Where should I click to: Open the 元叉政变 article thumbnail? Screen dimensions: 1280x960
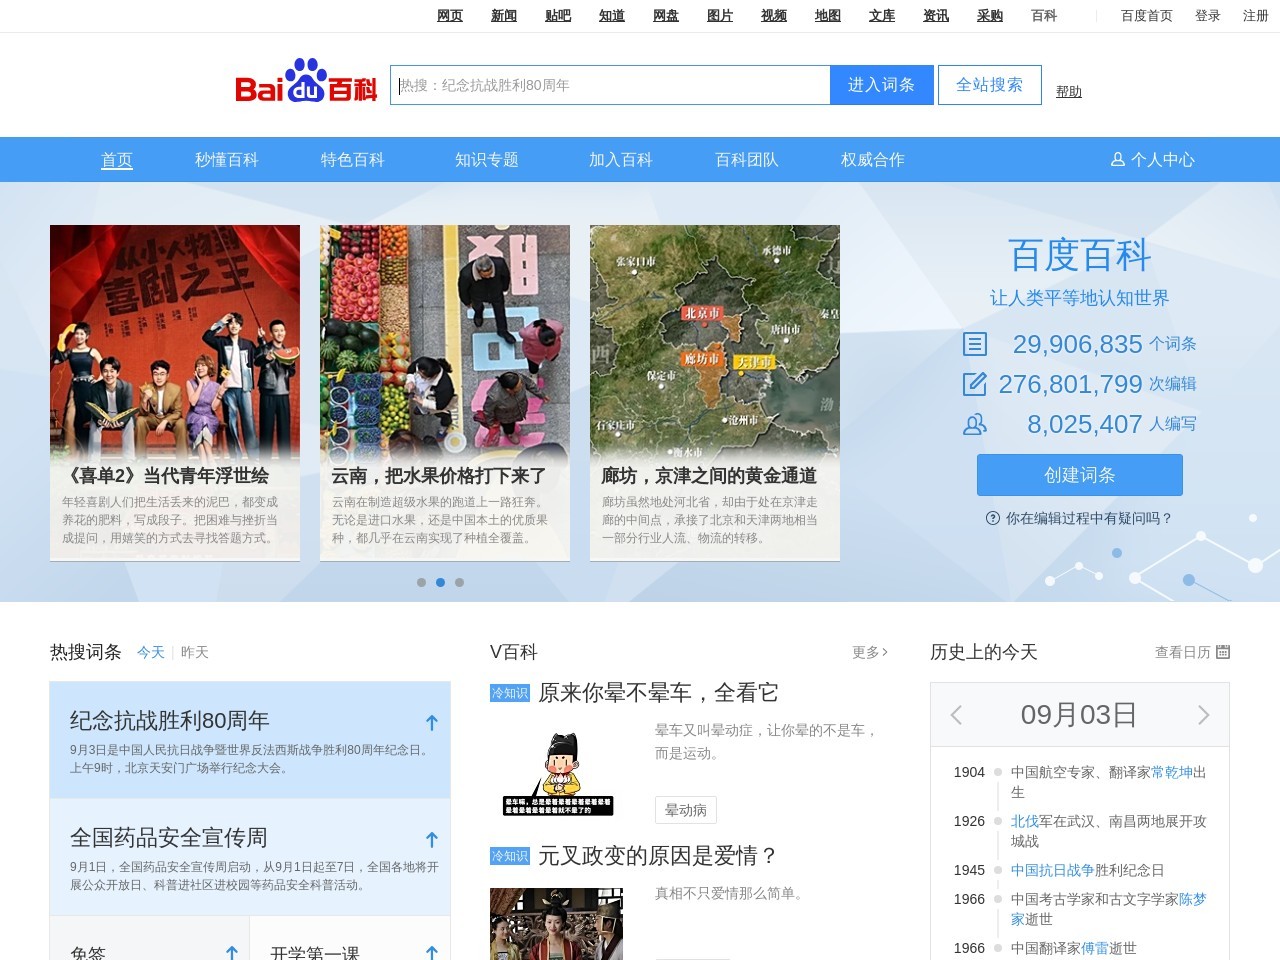tap(556, 924)
